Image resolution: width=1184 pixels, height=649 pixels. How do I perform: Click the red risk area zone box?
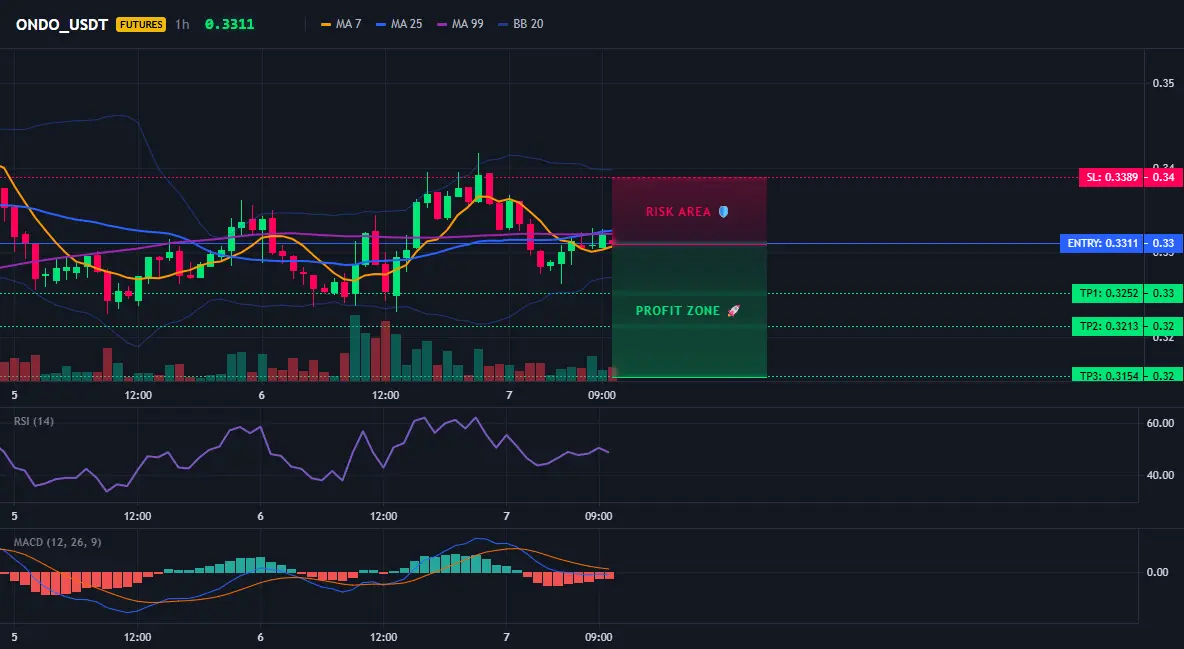689,211
